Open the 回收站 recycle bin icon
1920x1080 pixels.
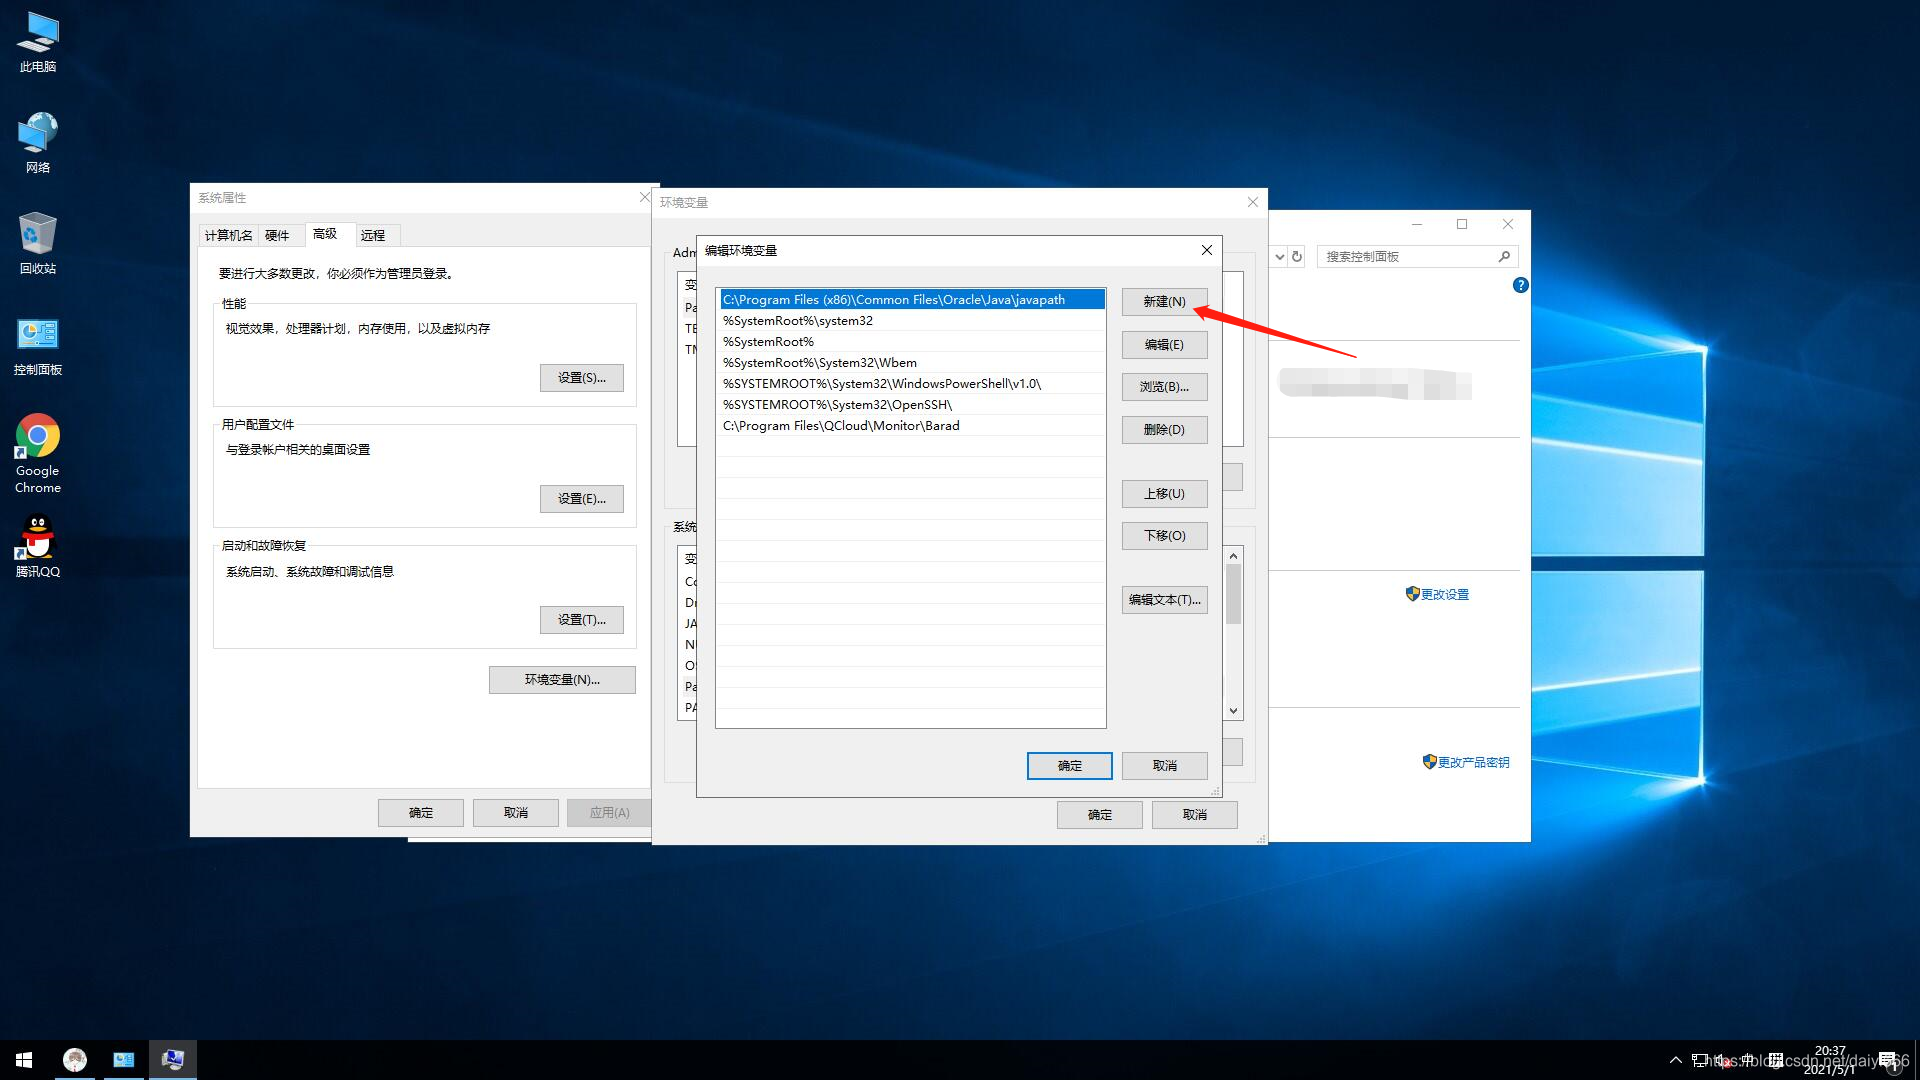38,234
